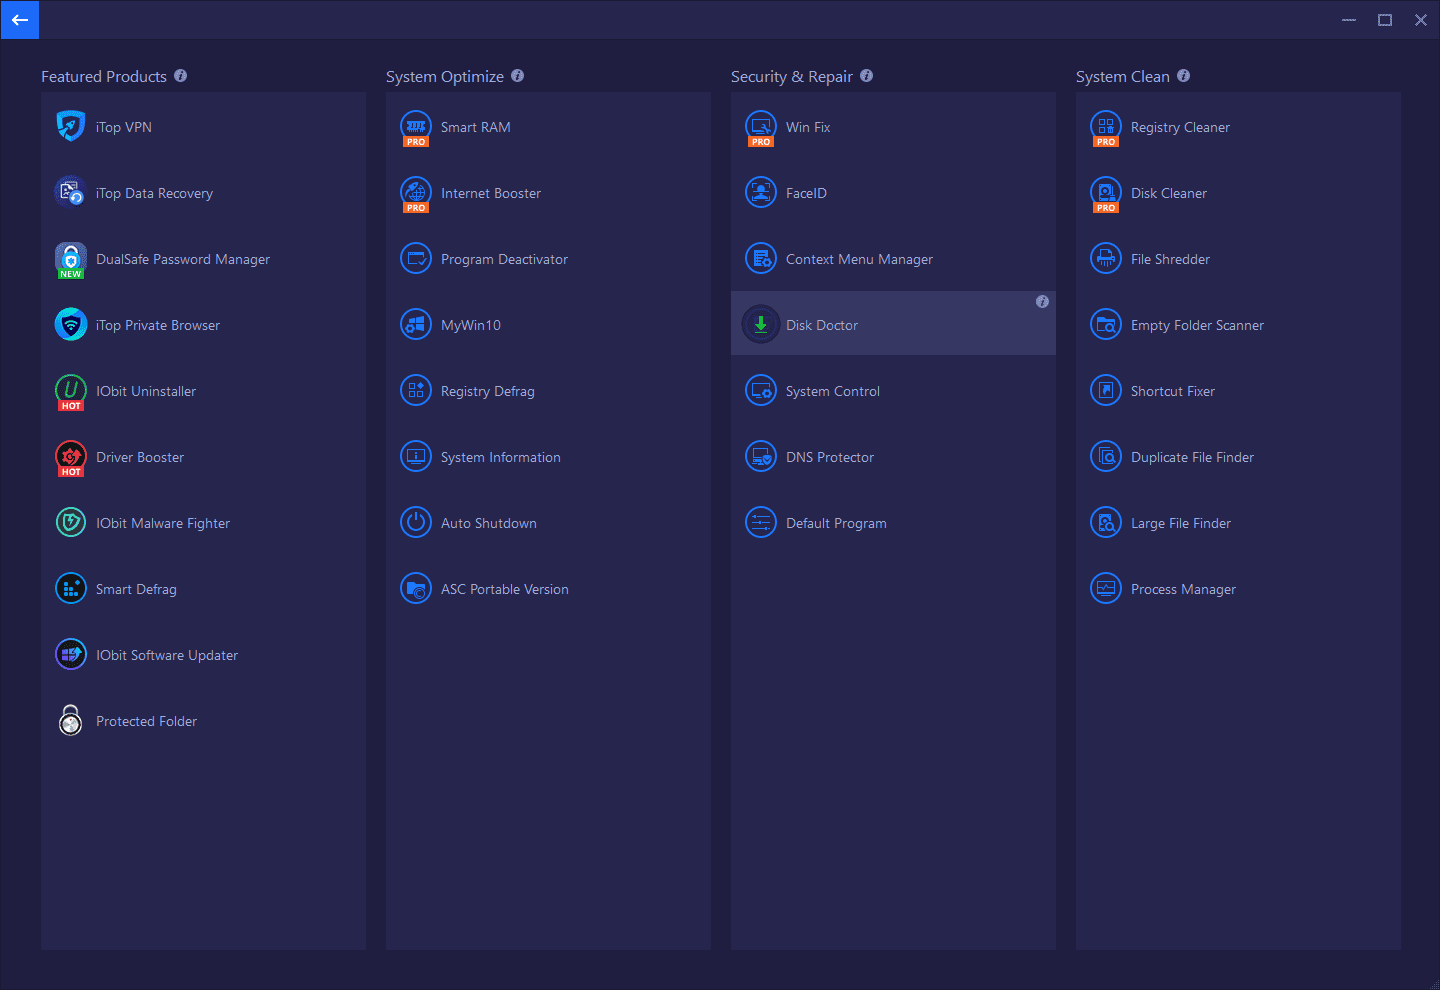The image size is (1440, 990).
Task: Open the iTop VPN shield icon
Action: (71, 126)
